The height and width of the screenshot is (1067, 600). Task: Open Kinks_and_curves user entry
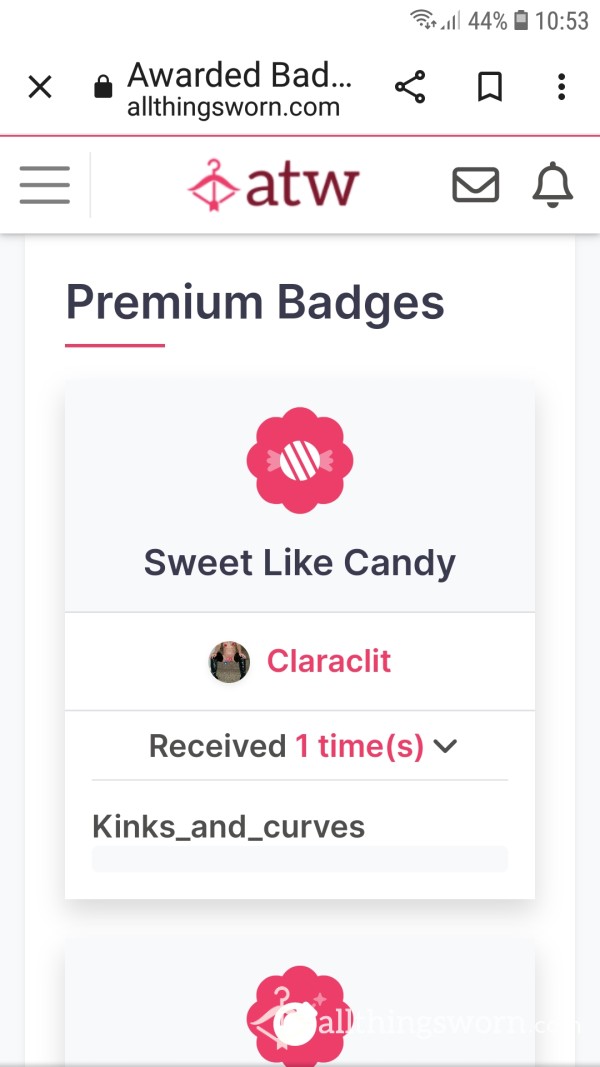click(229, 827)
